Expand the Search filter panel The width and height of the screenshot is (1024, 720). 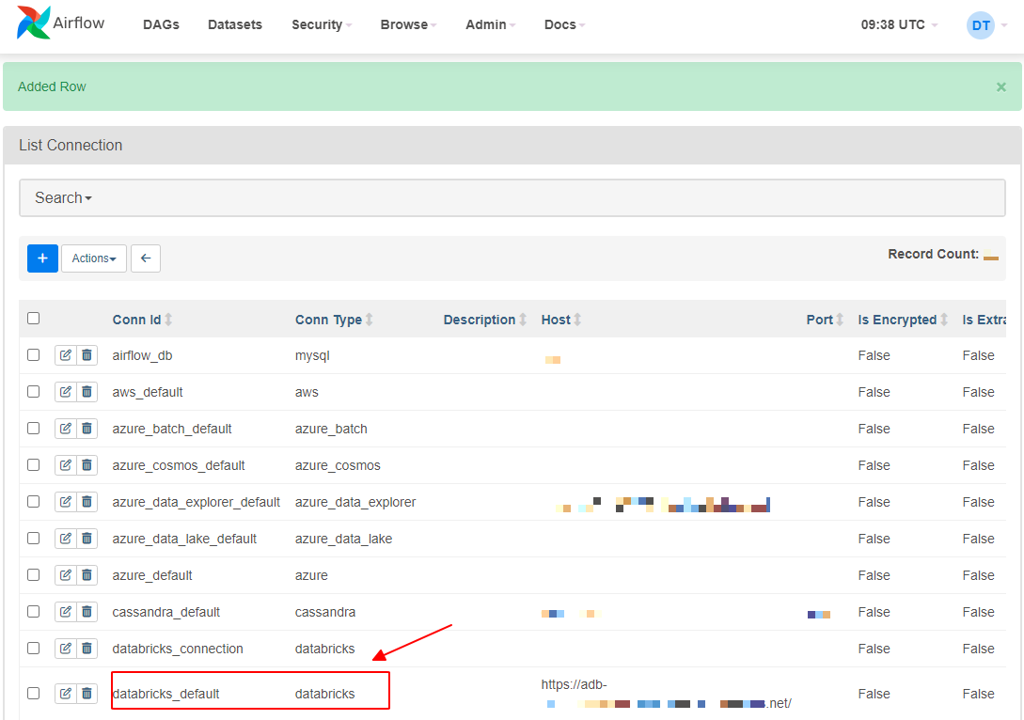click(x=63, y=198)
